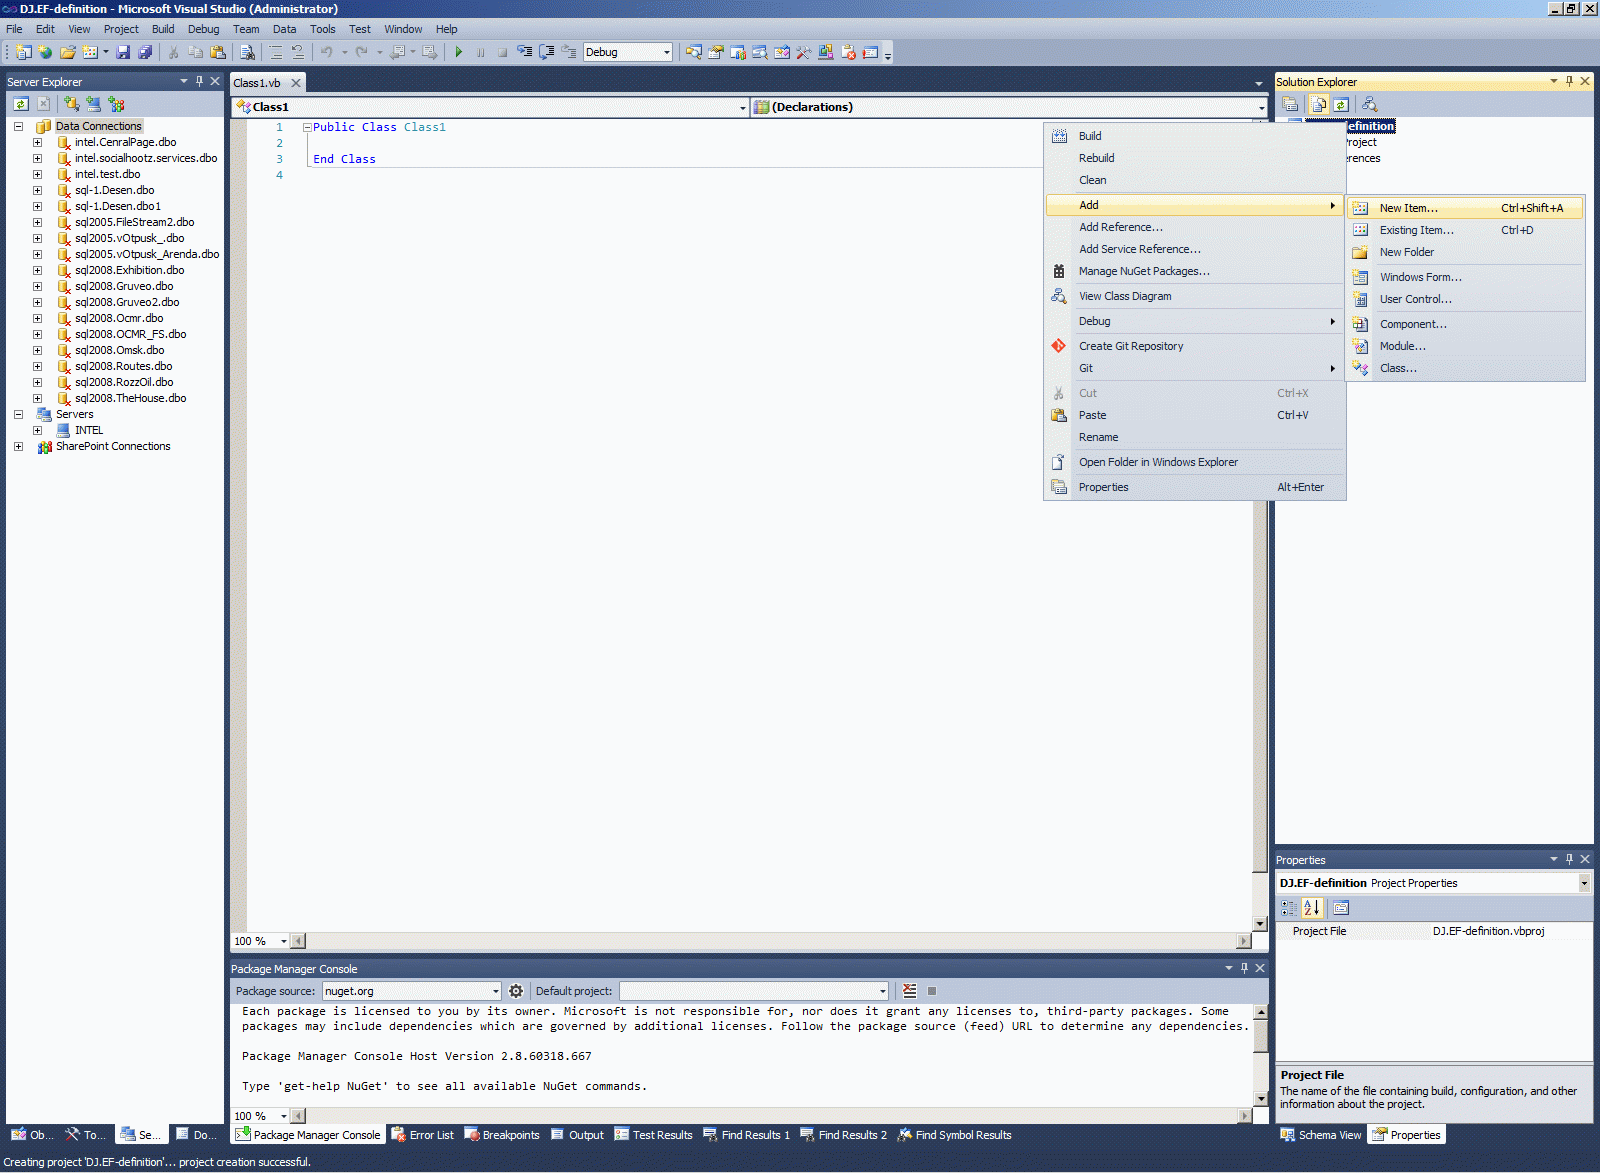This screenshot has width=1600, height=1173.
Task: Open Properties panel object selector dropdown
Action: point(1584,883)
